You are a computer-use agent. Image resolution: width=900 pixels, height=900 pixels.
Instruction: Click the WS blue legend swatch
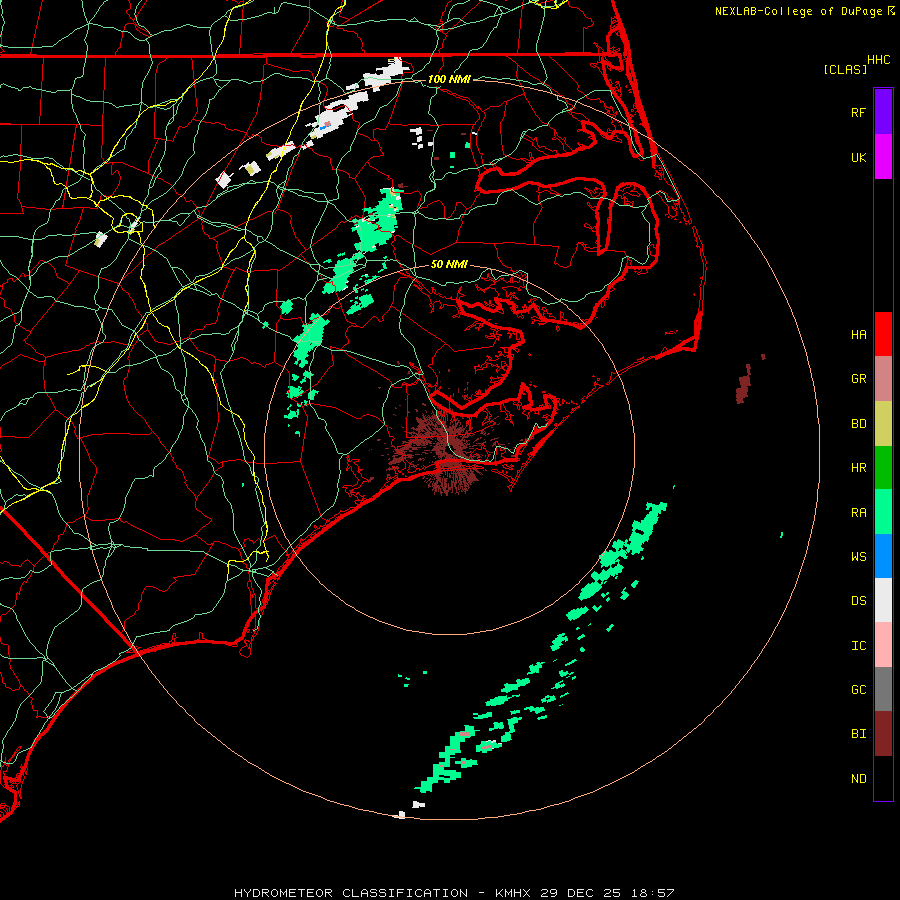(883, 556)
